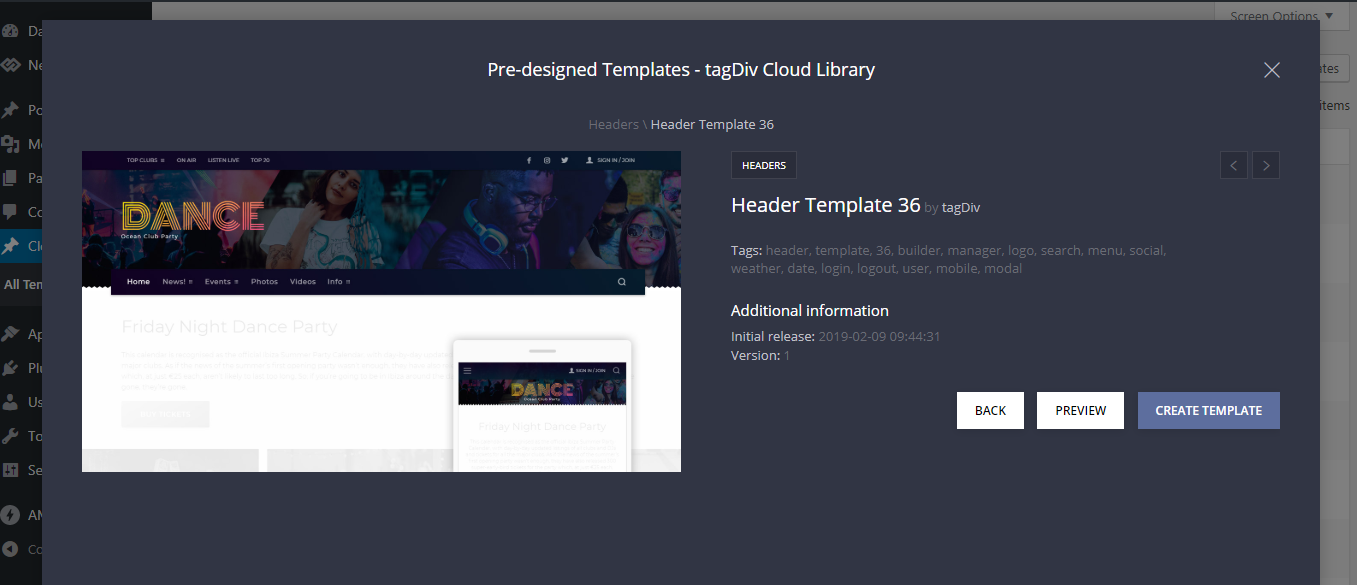The width and height of the screenshot is (1357, 585).
Task: Click the 'template' tag in Tags list
Action: tap(842, 250)
